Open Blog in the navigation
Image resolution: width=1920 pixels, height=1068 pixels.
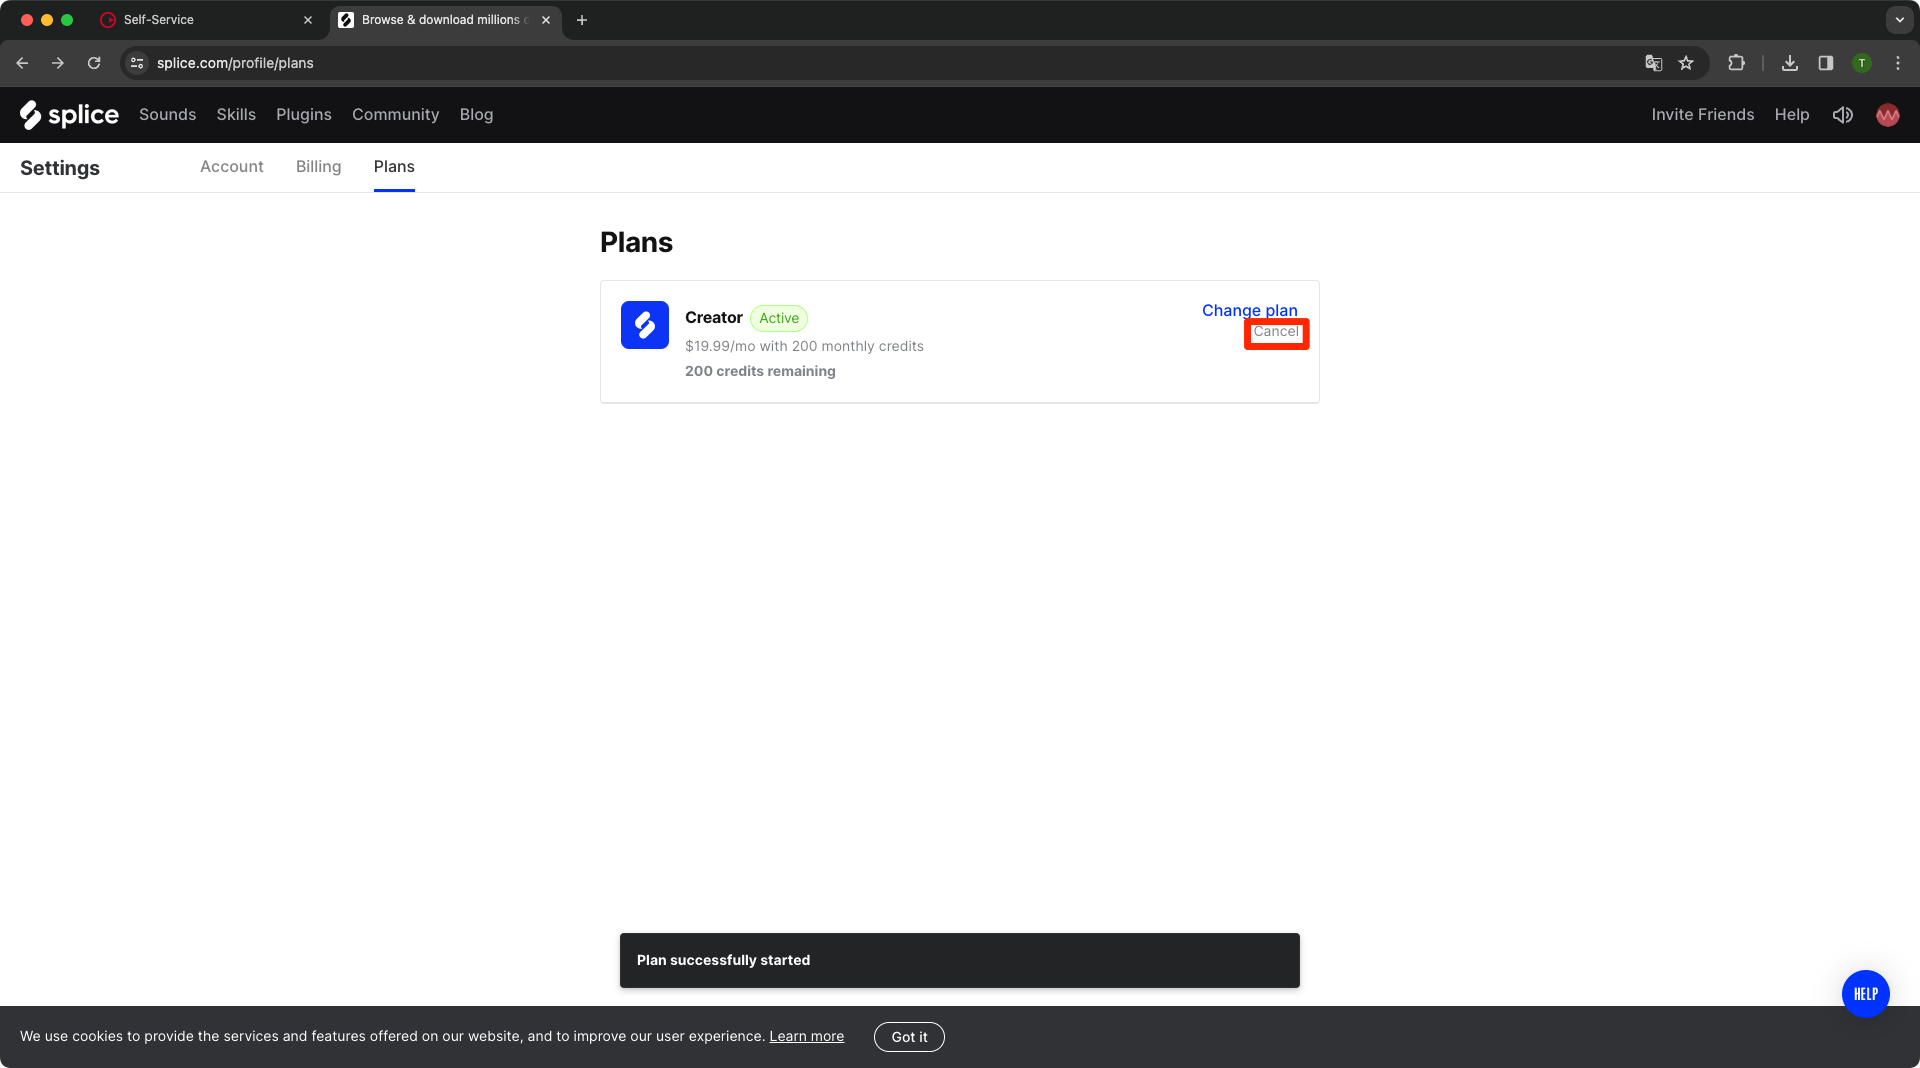[x=476, y=115]
